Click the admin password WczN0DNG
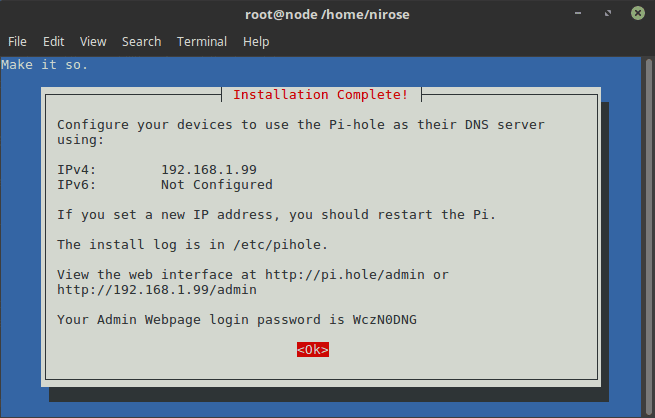 pyautogui.click(x=385, y=320)
